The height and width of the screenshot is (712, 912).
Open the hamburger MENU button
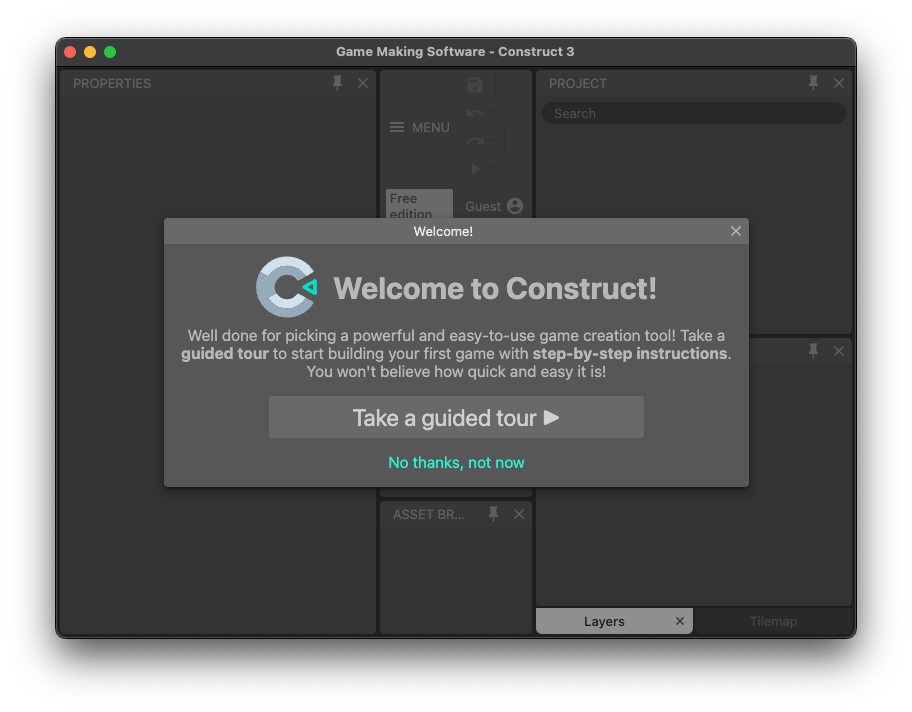point(419,127)
